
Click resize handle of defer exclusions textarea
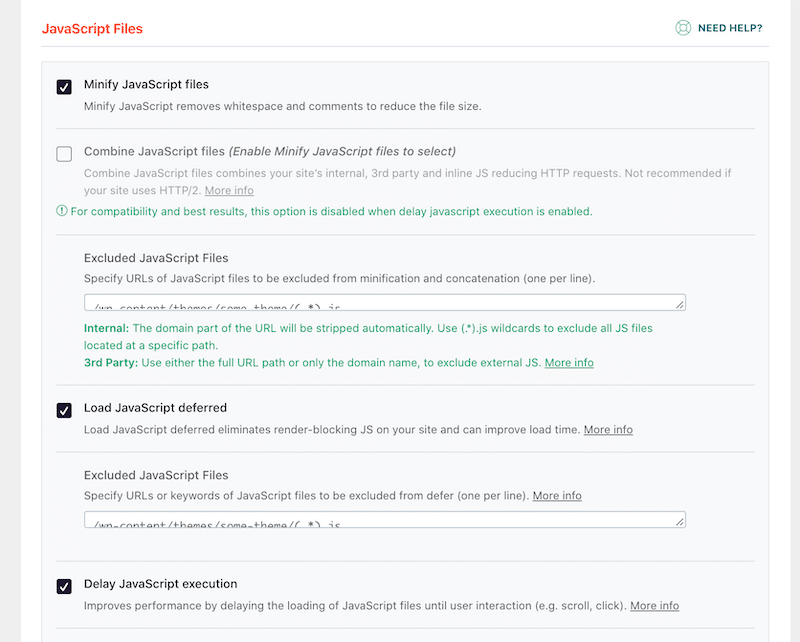[680, 521]
